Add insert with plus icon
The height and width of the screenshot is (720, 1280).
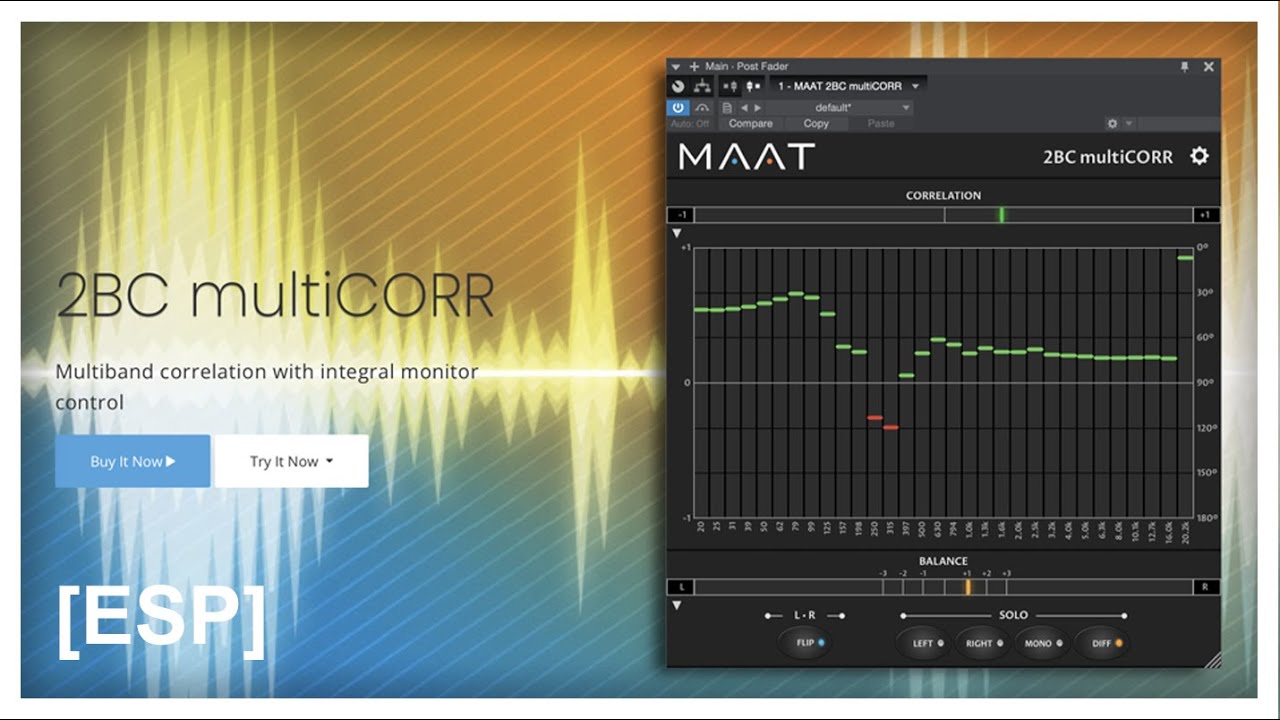(x=693, y=66)
